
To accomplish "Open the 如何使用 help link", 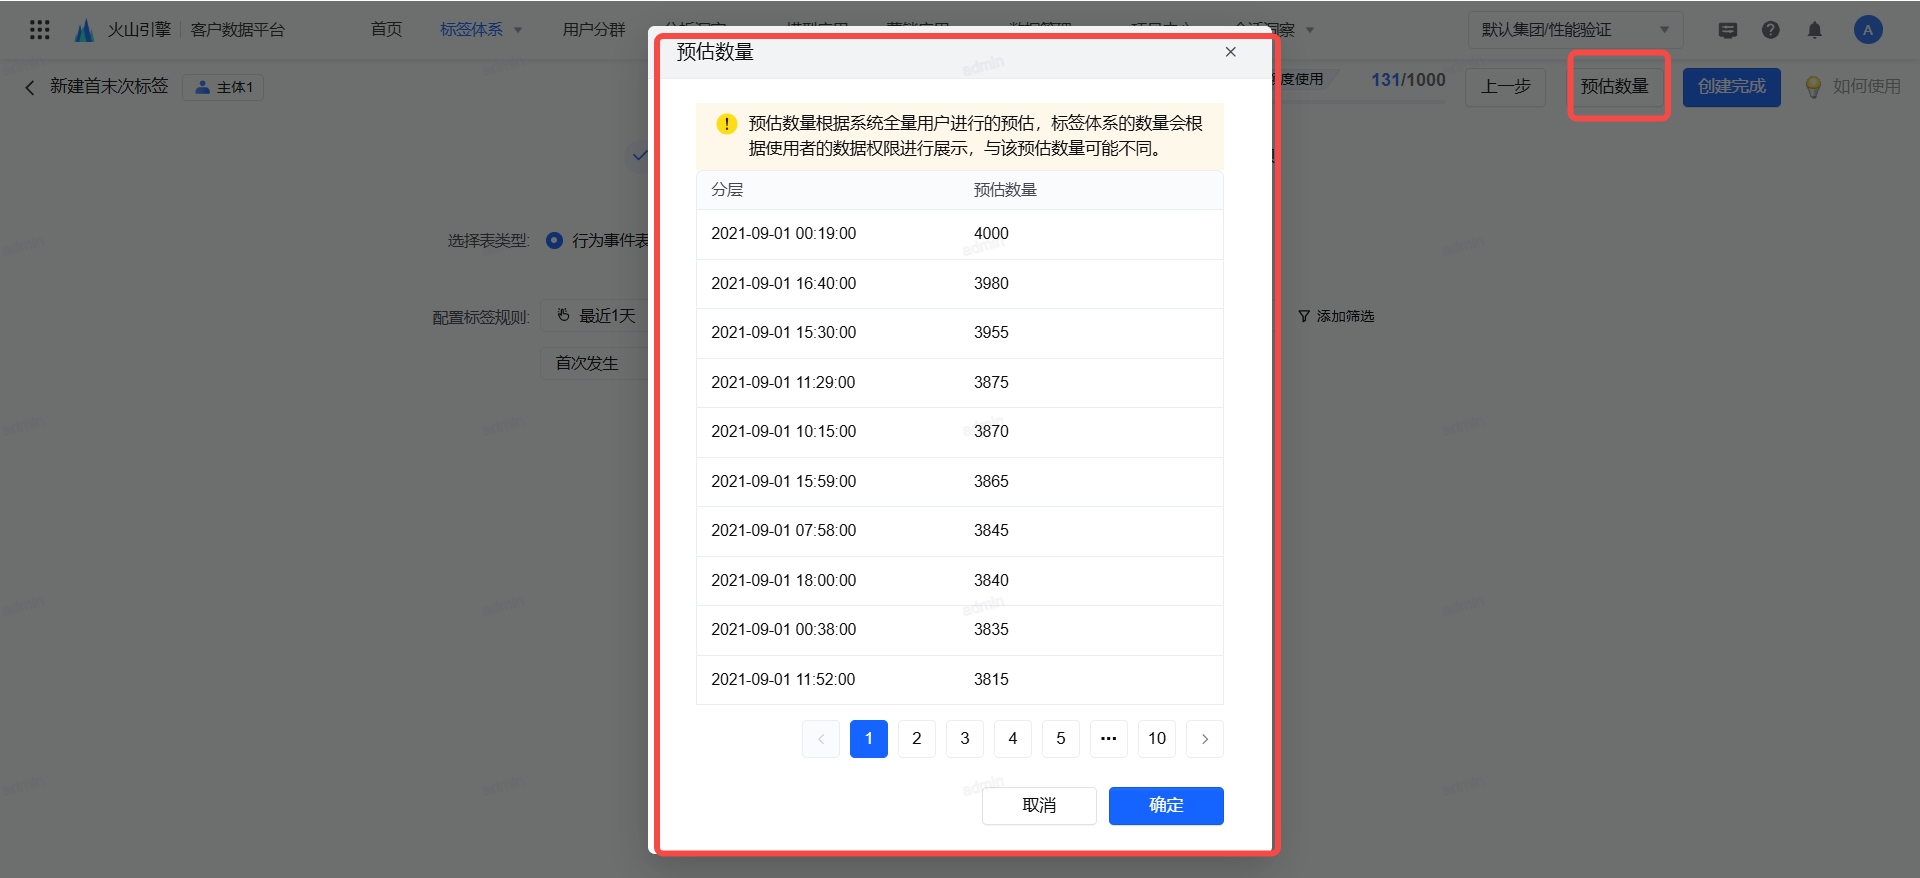I will [1853, 87].
